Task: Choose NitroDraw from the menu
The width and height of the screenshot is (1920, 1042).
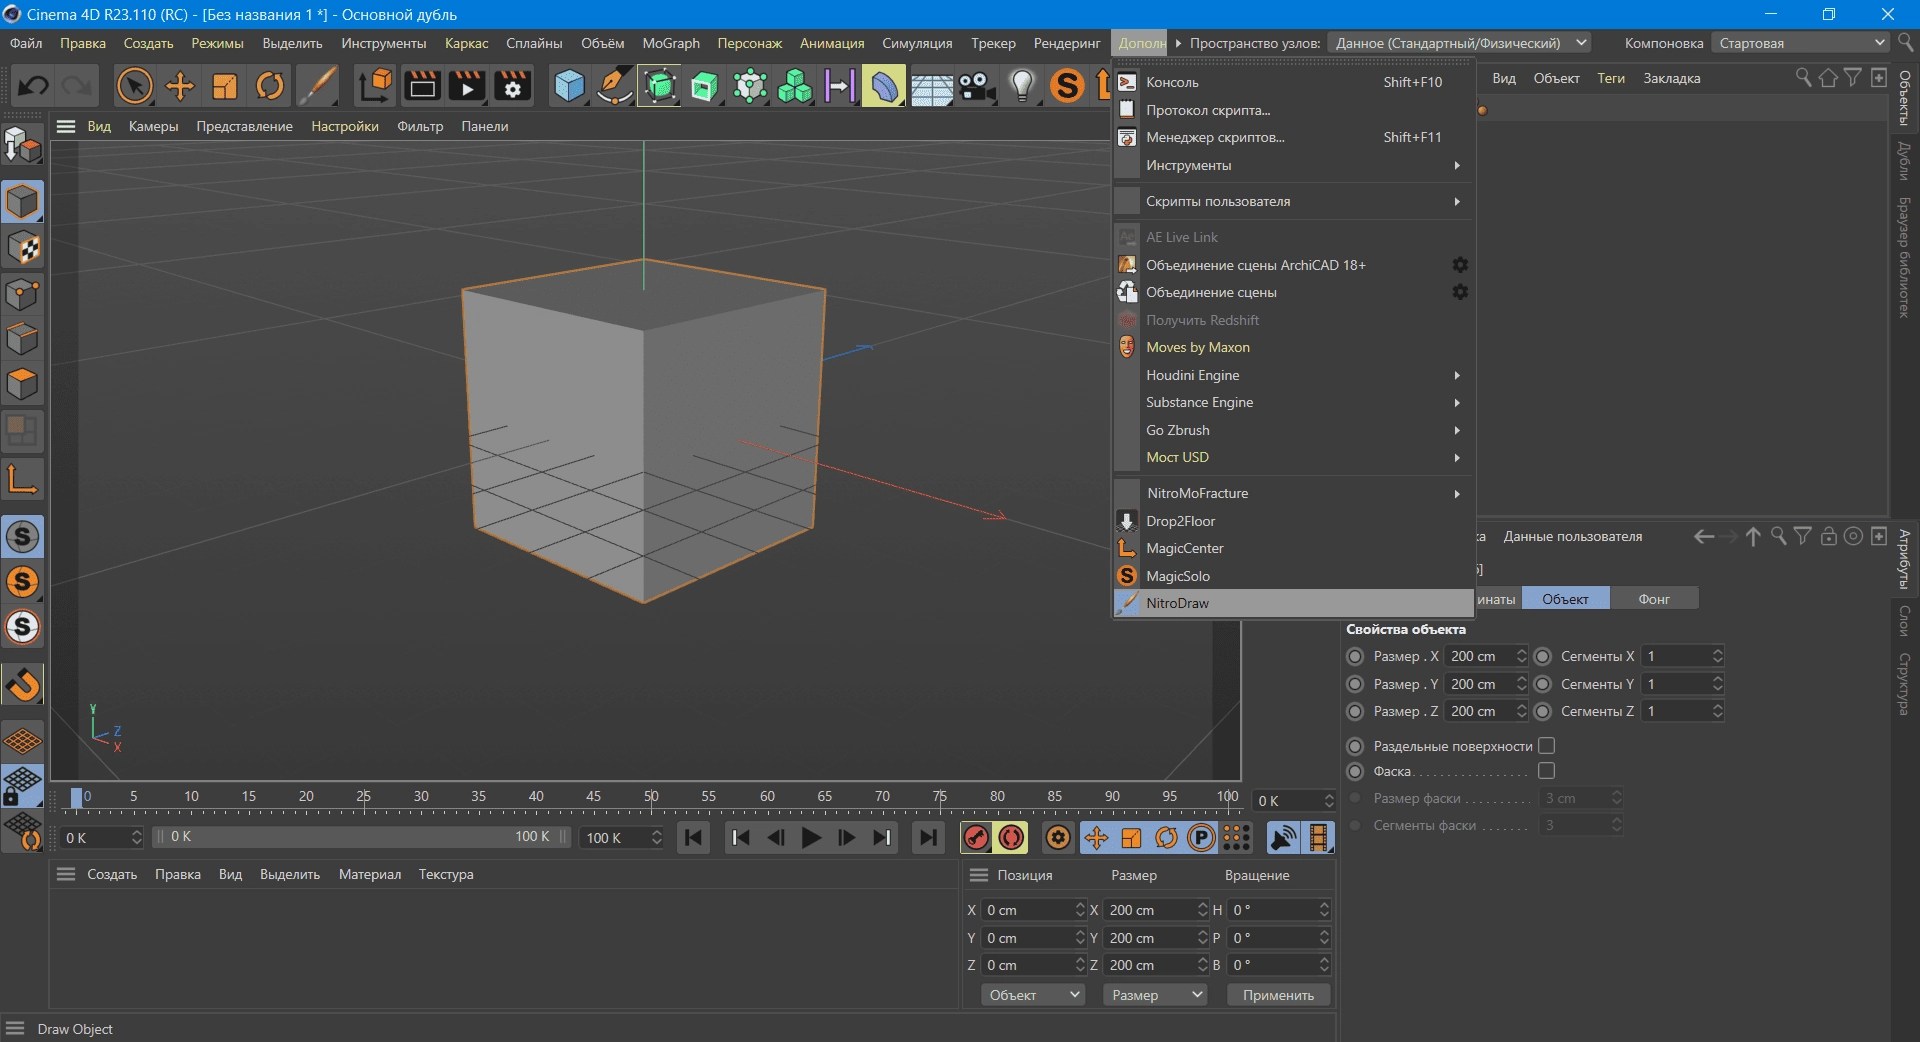Action: tap(1294, 603)
